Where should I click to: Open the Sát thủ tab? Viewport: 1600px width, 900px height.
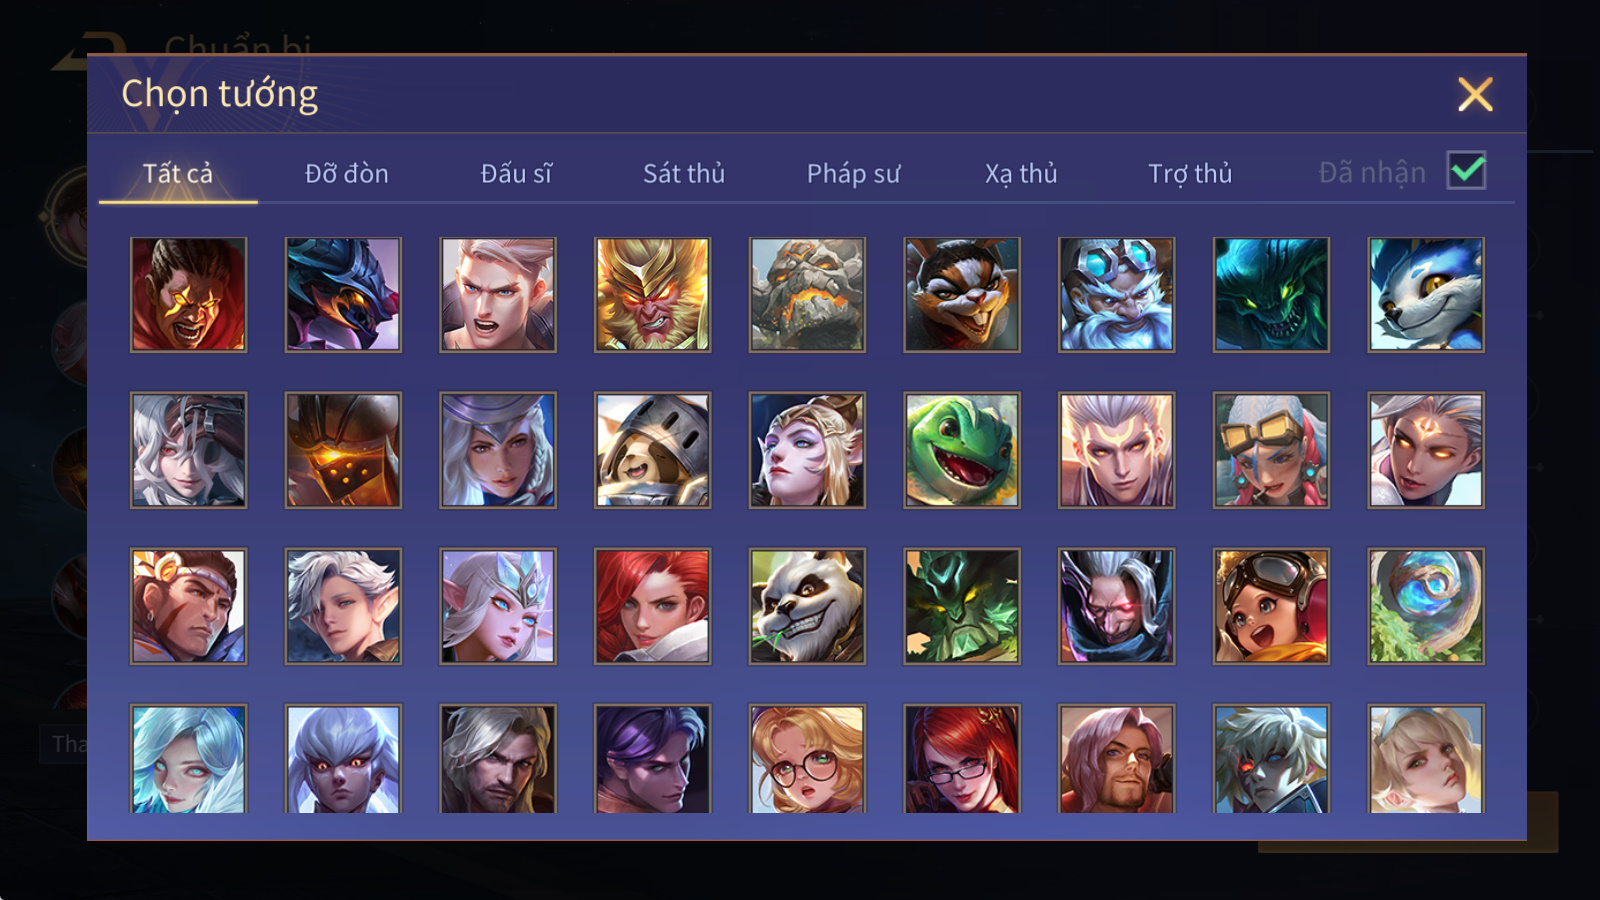coord(684,174)
